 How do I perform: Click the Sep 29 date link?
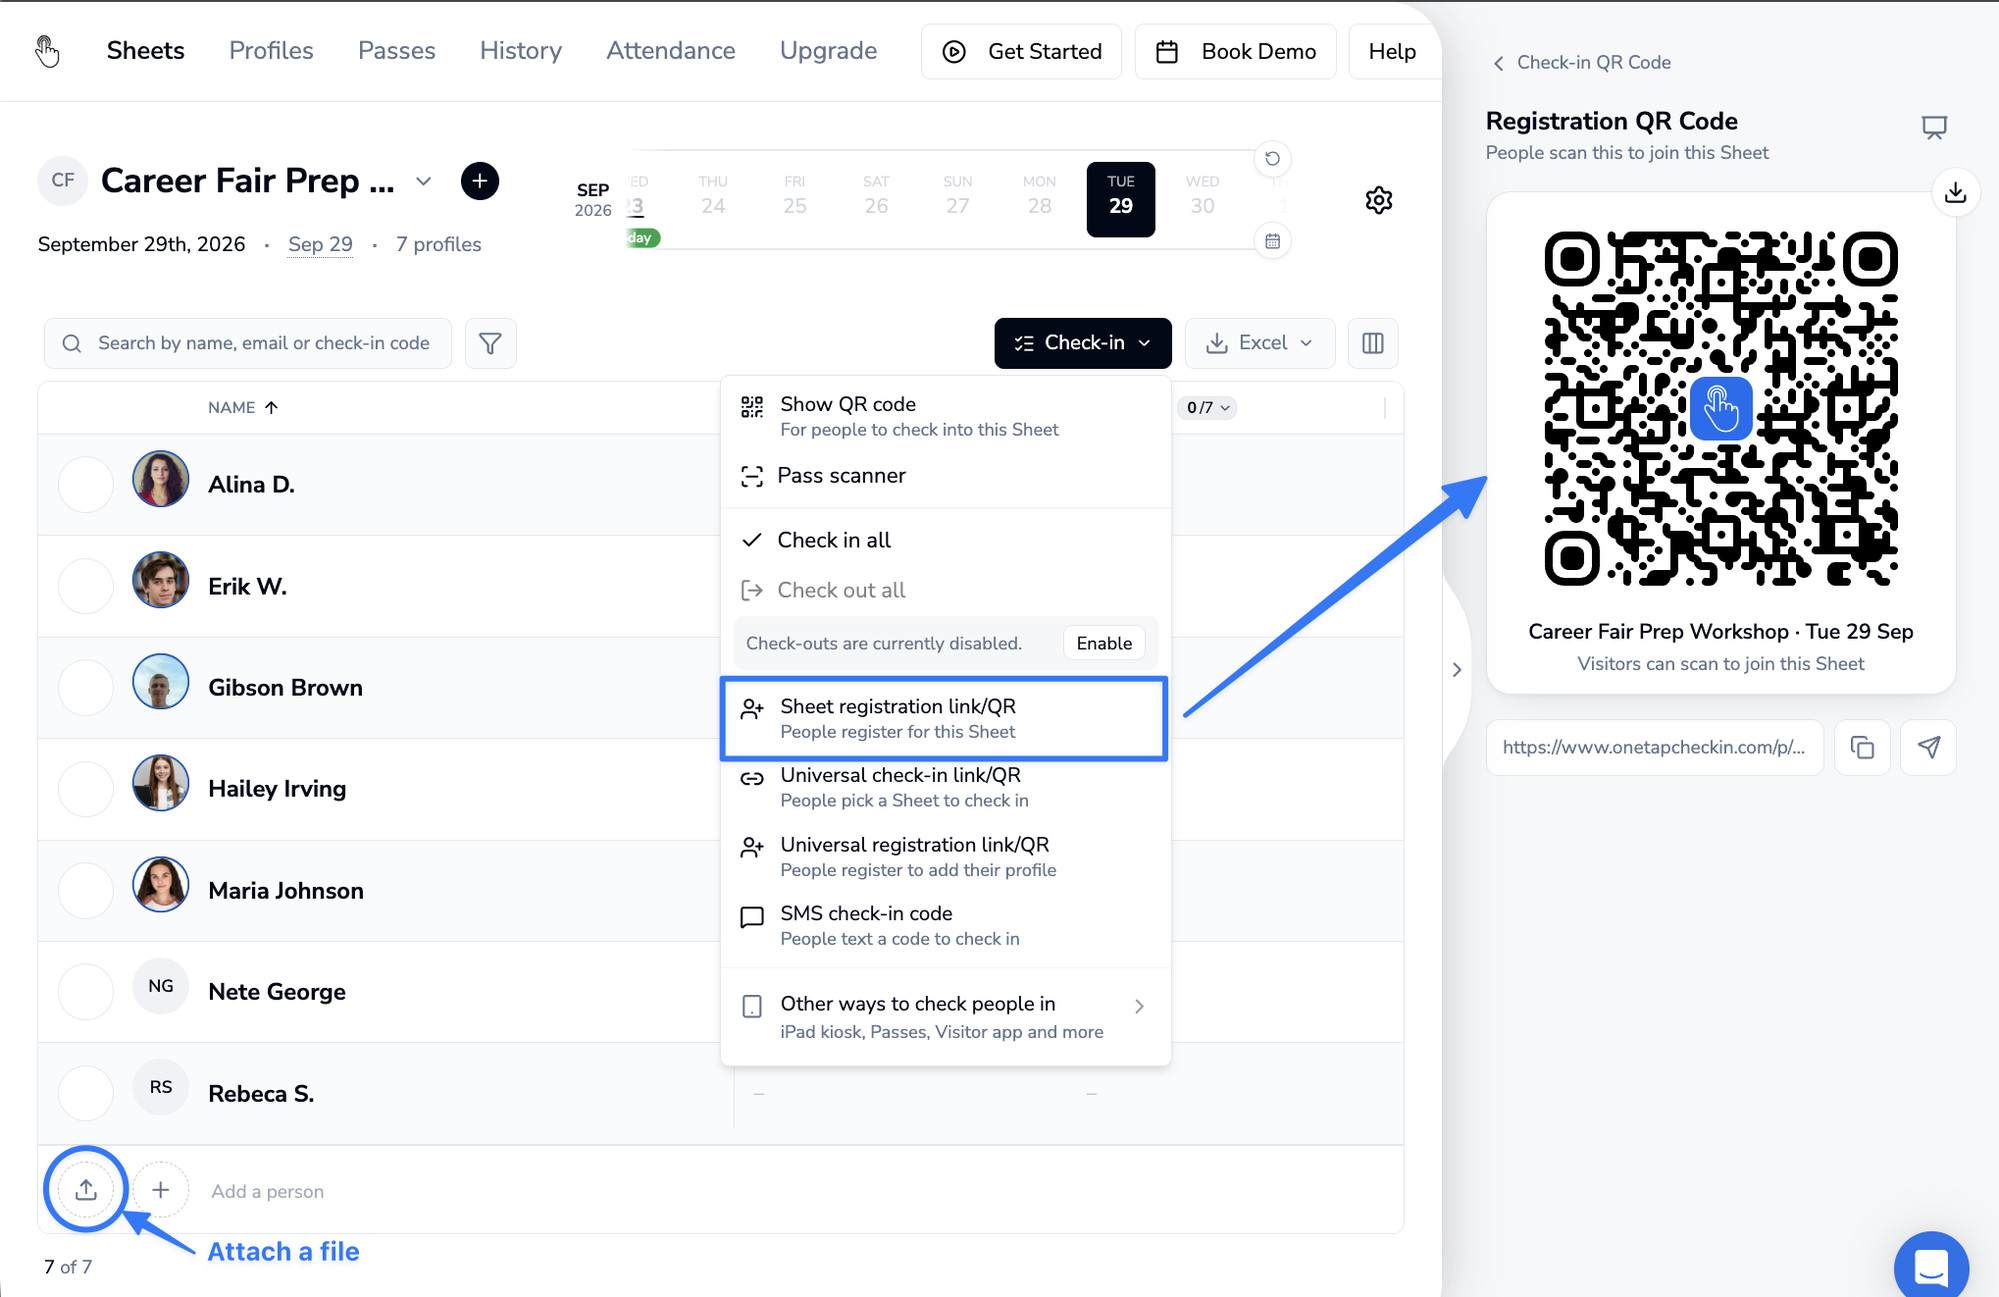(x=320, y=245)
